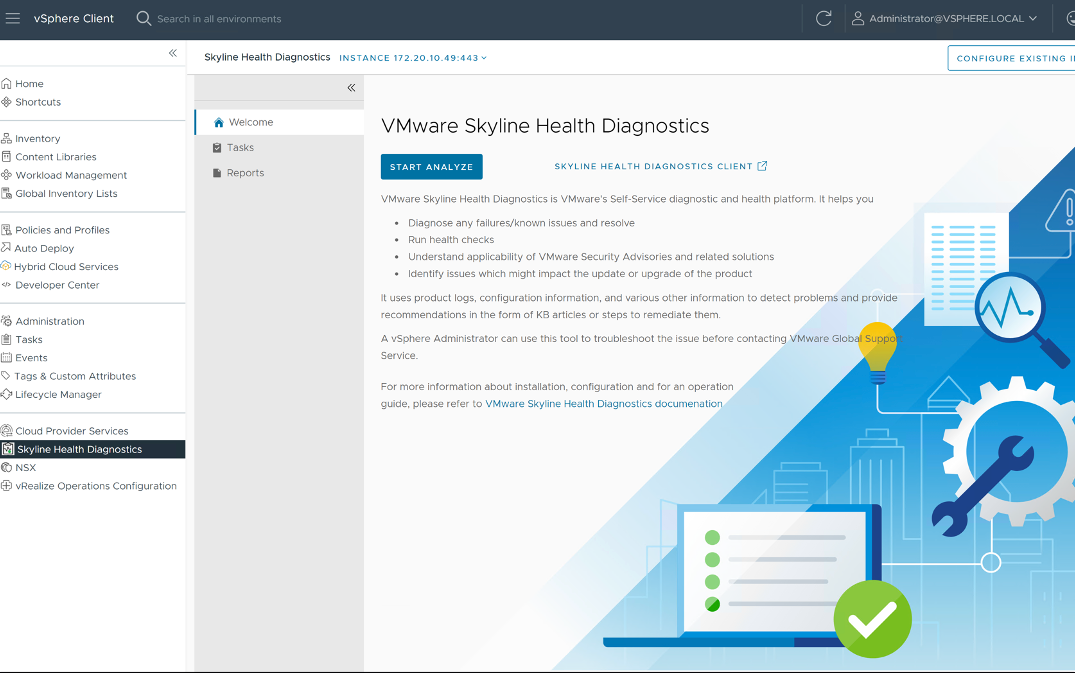1075x673 pixels.
Task: Click the Start Analyze button
Action: [x=431, y=167]
